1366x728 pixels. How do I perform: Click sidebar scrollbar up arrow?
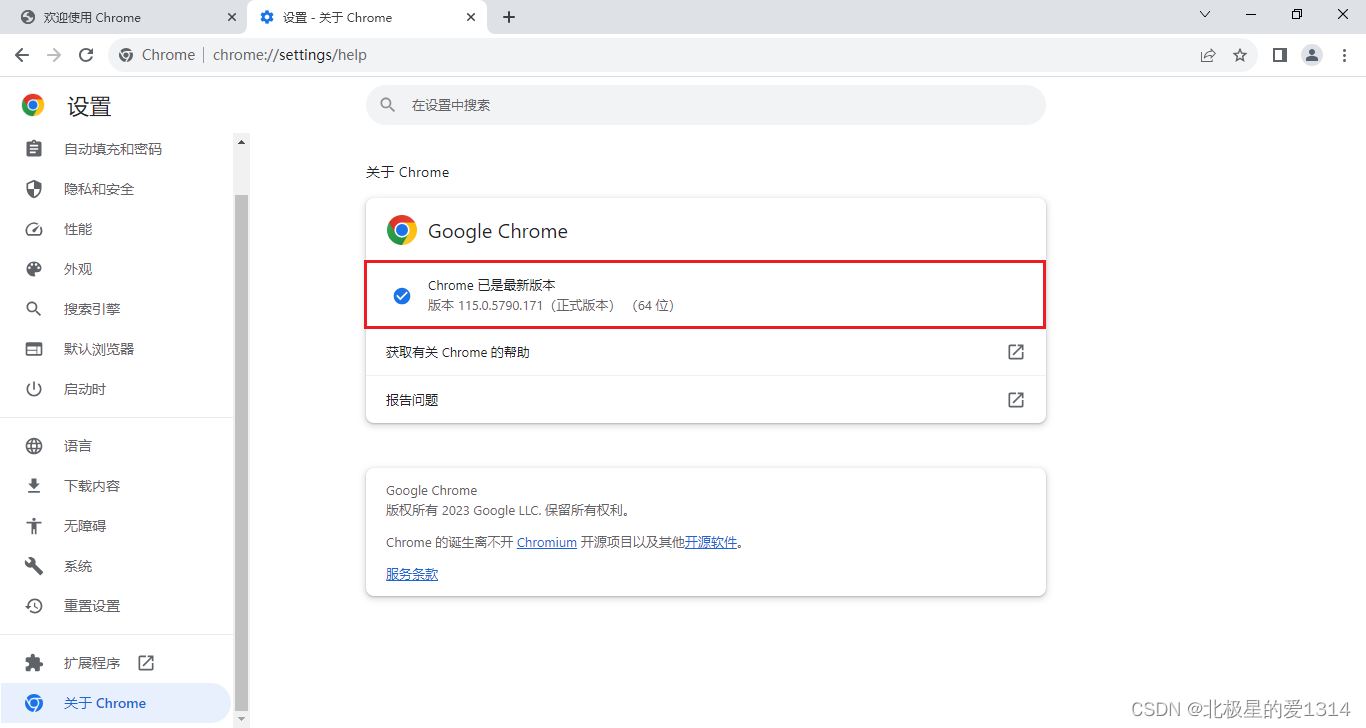241,142
